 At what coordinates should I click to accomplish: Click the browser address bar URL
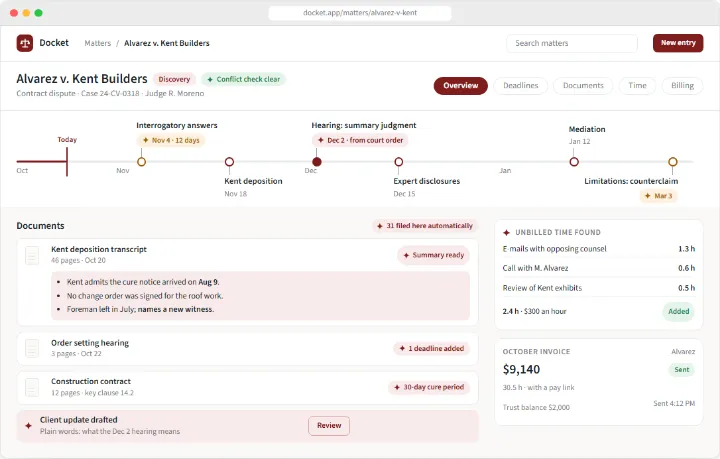click(x=360, y=13)
